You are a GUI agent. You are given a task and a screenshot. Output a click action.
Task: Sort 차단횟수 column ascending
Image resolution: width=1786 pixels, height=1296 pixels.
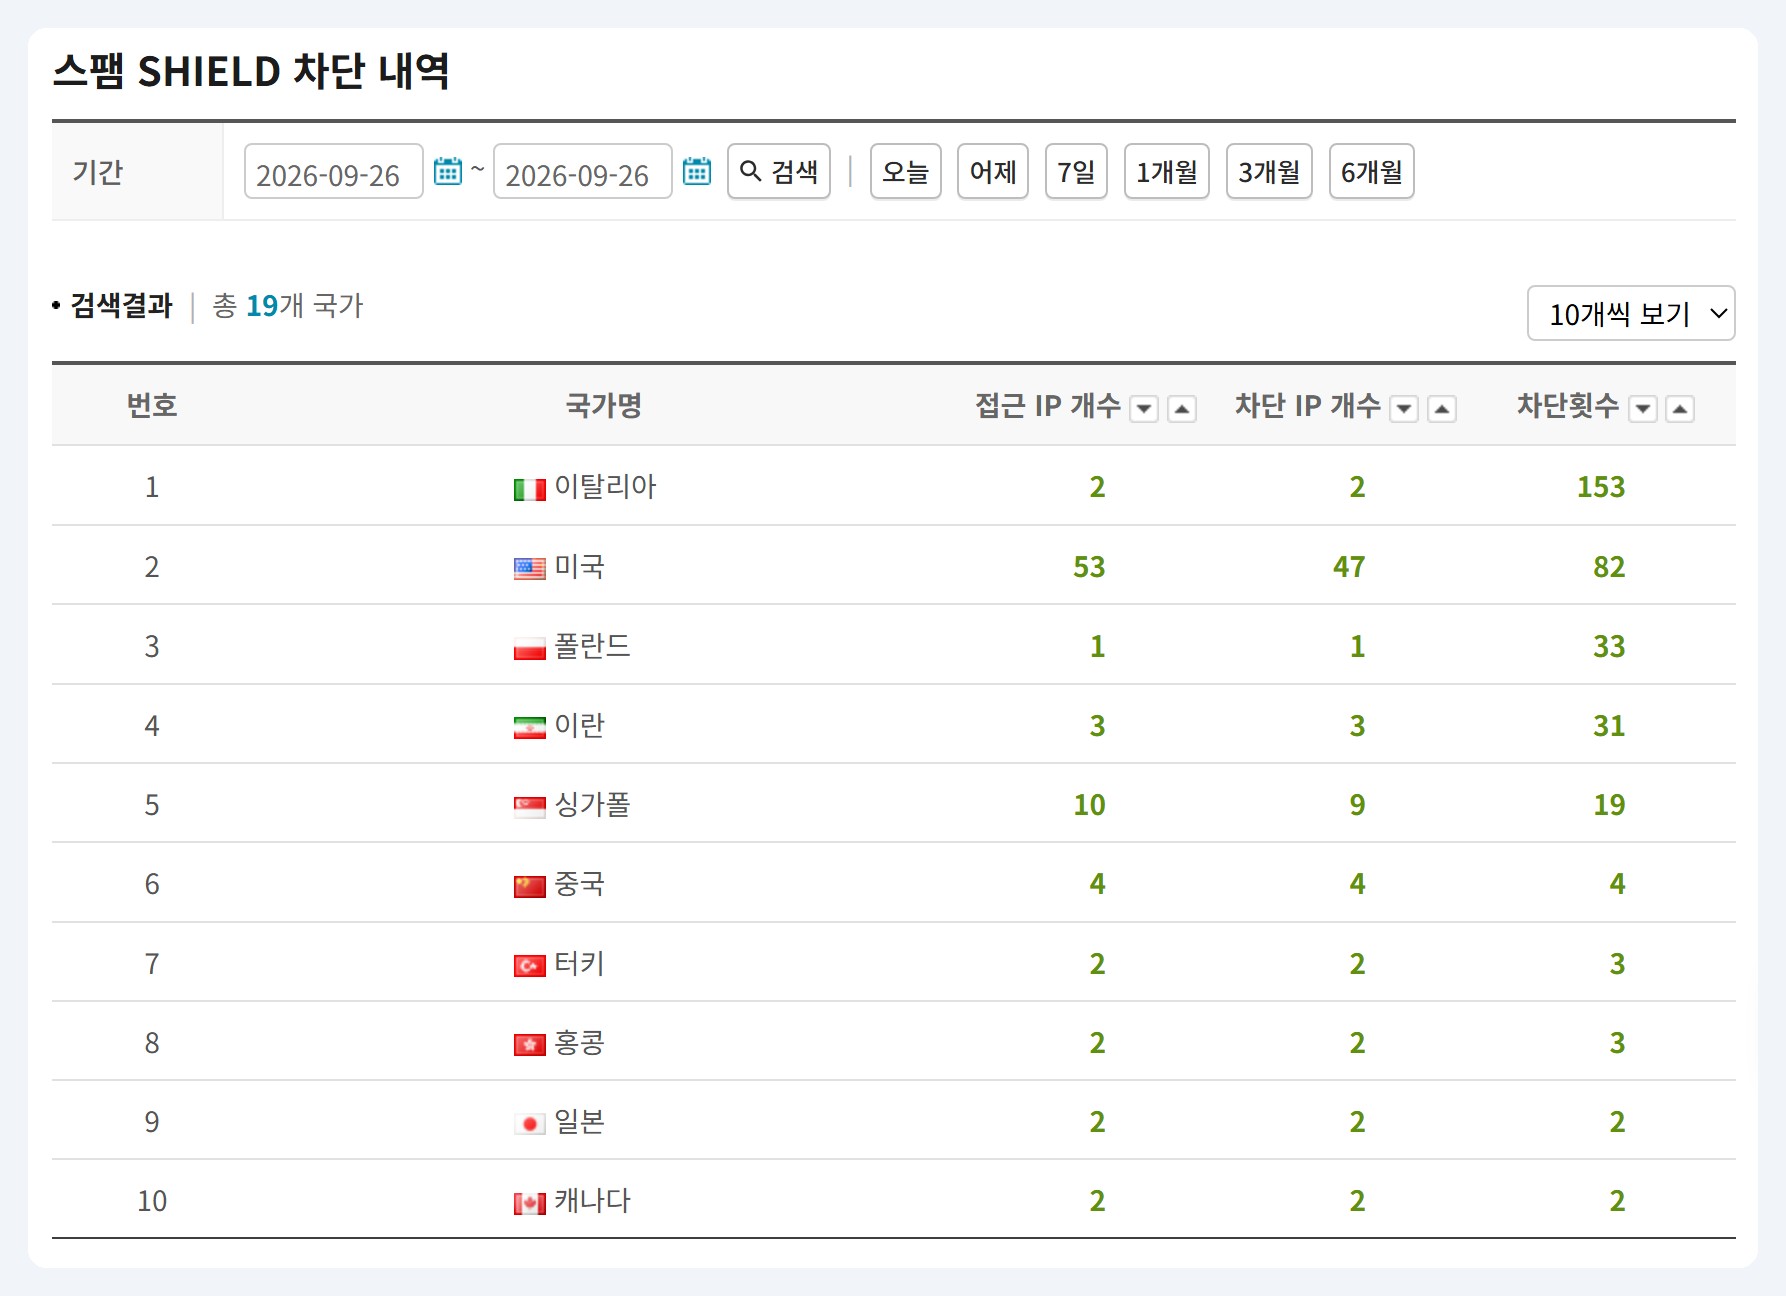click(1680, 409)
